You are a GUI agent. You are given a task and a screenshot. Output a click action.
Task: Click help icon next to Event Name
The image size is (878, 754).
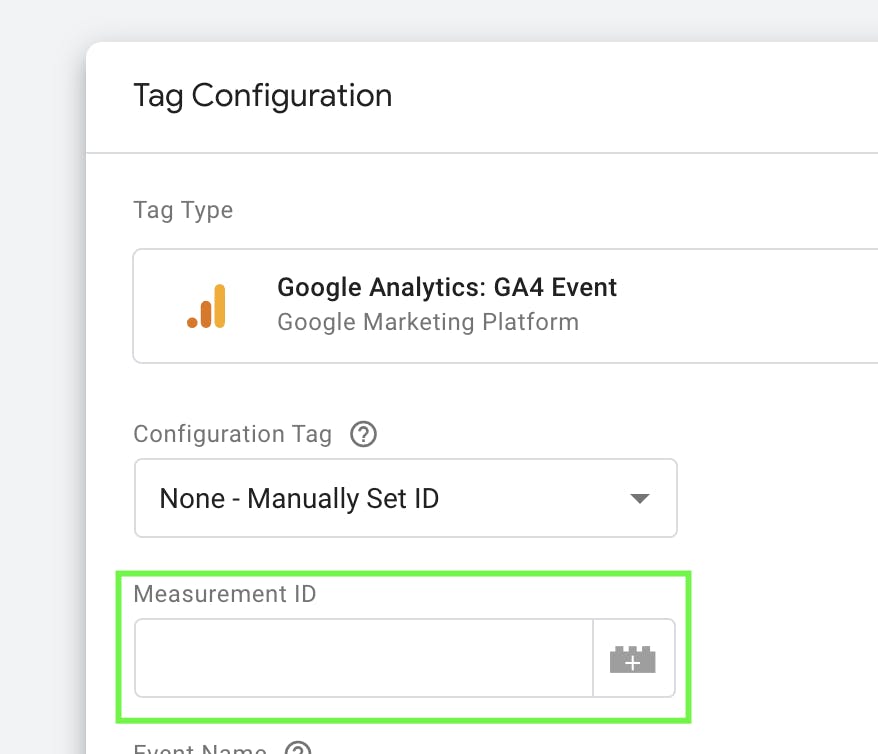(298, 748)
